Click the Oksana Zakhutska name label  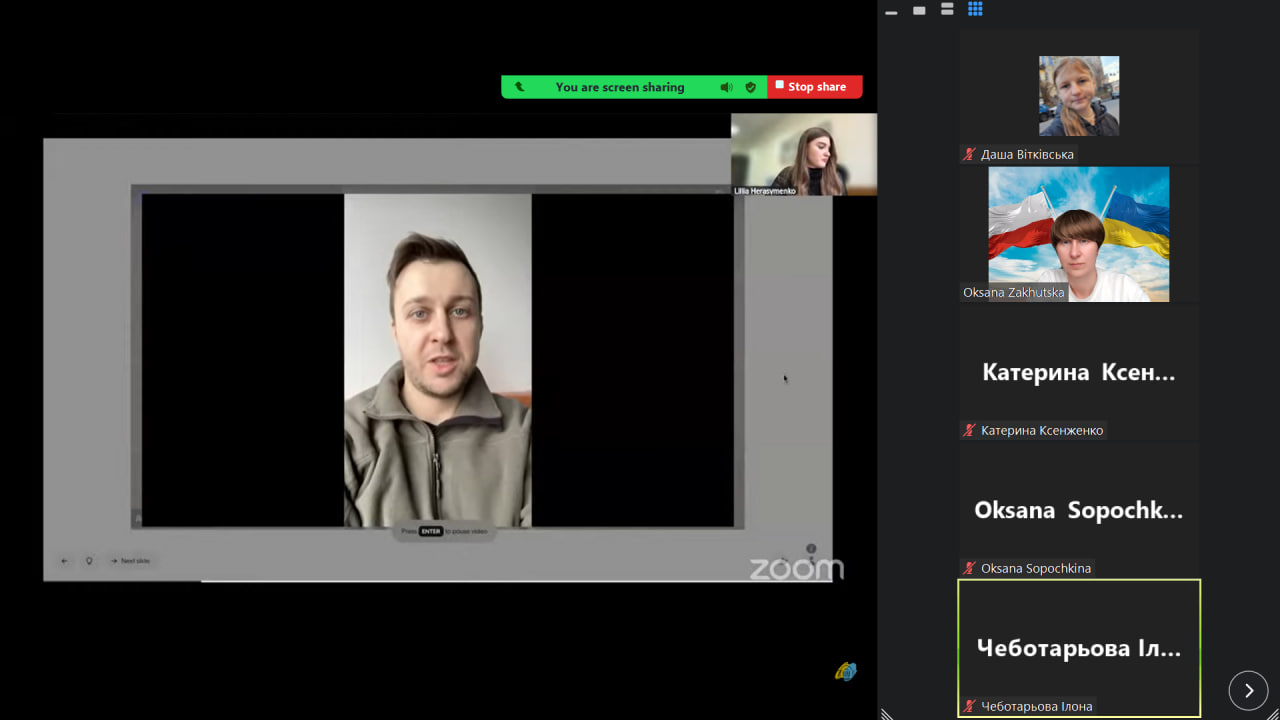1013,293
